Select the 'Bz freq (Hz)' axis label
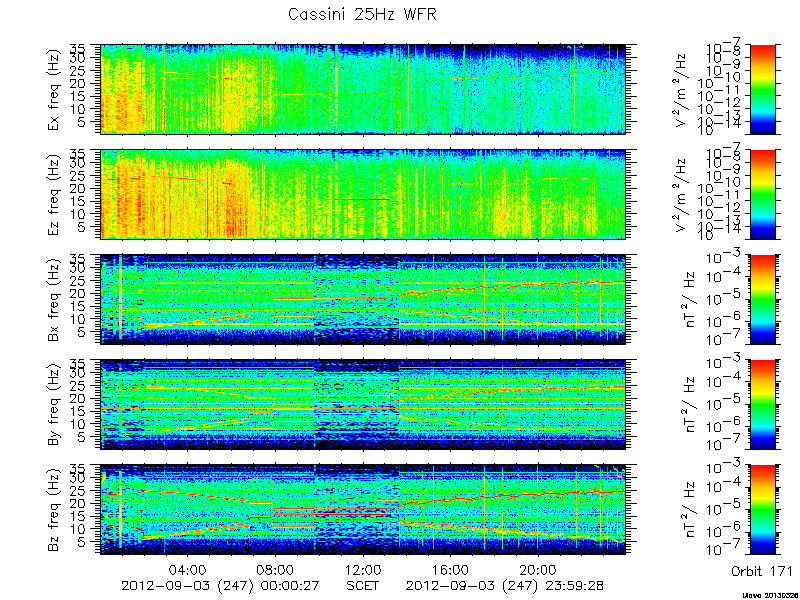The height and width of the screenshot is (600, 800). (54, 509)
